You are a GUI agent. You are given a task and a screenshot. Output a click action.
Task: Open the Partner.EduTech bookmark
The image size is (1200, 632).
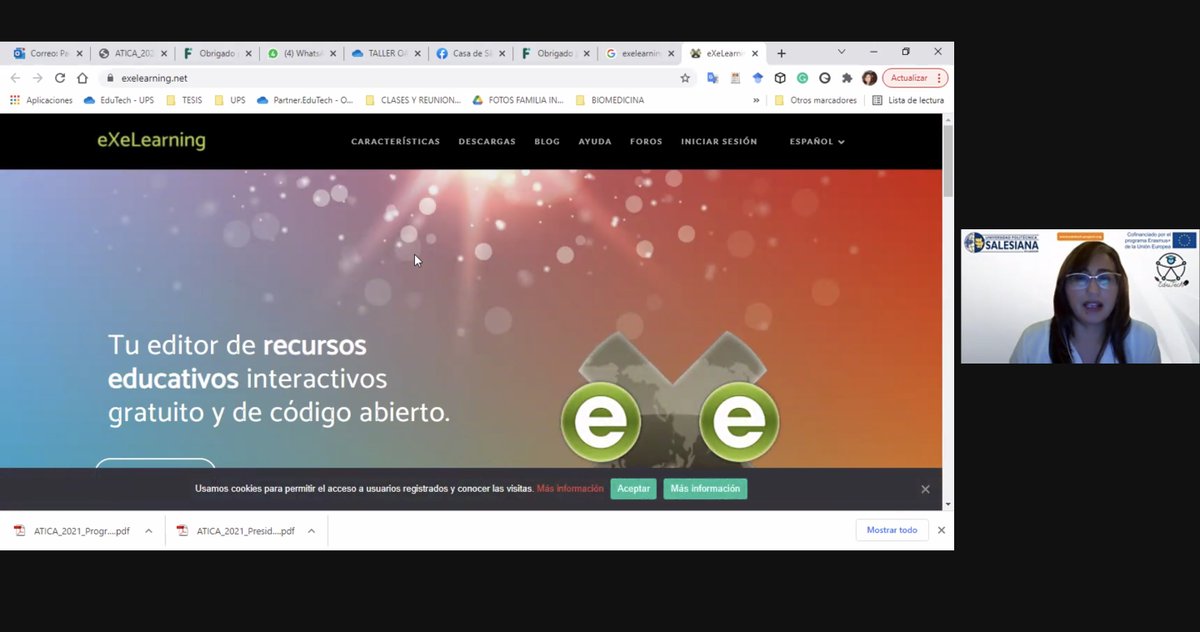(x=305, y=100)
